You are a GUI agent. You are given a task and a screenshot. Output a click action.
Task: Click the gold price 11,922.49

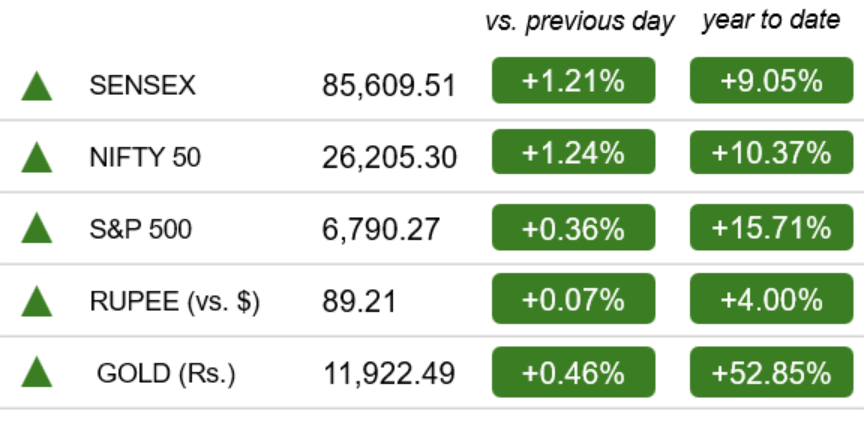(389, 374)
